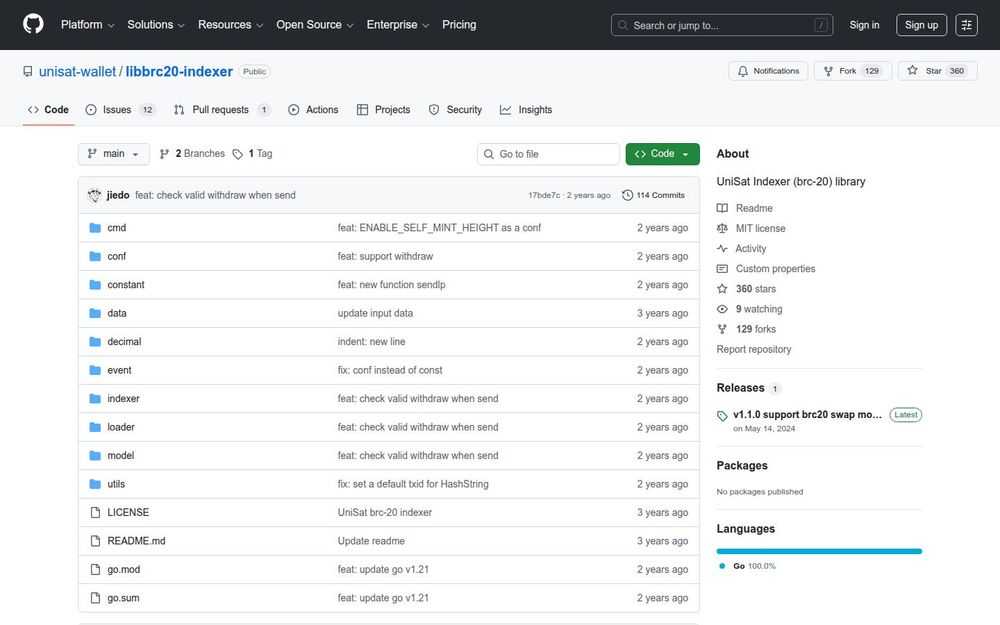This screenshot has width=1000, height=625.
Task: Open the conf folder
Action: tap(116, 256)
